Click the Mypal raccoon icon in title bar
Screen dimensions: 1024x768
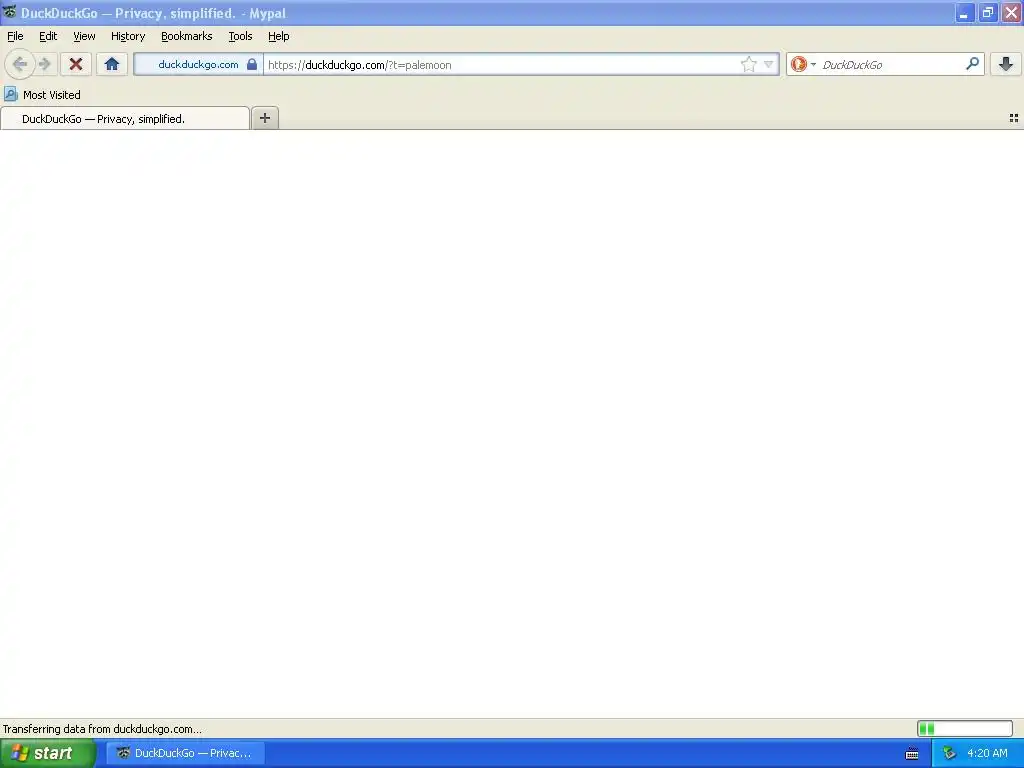9,12
